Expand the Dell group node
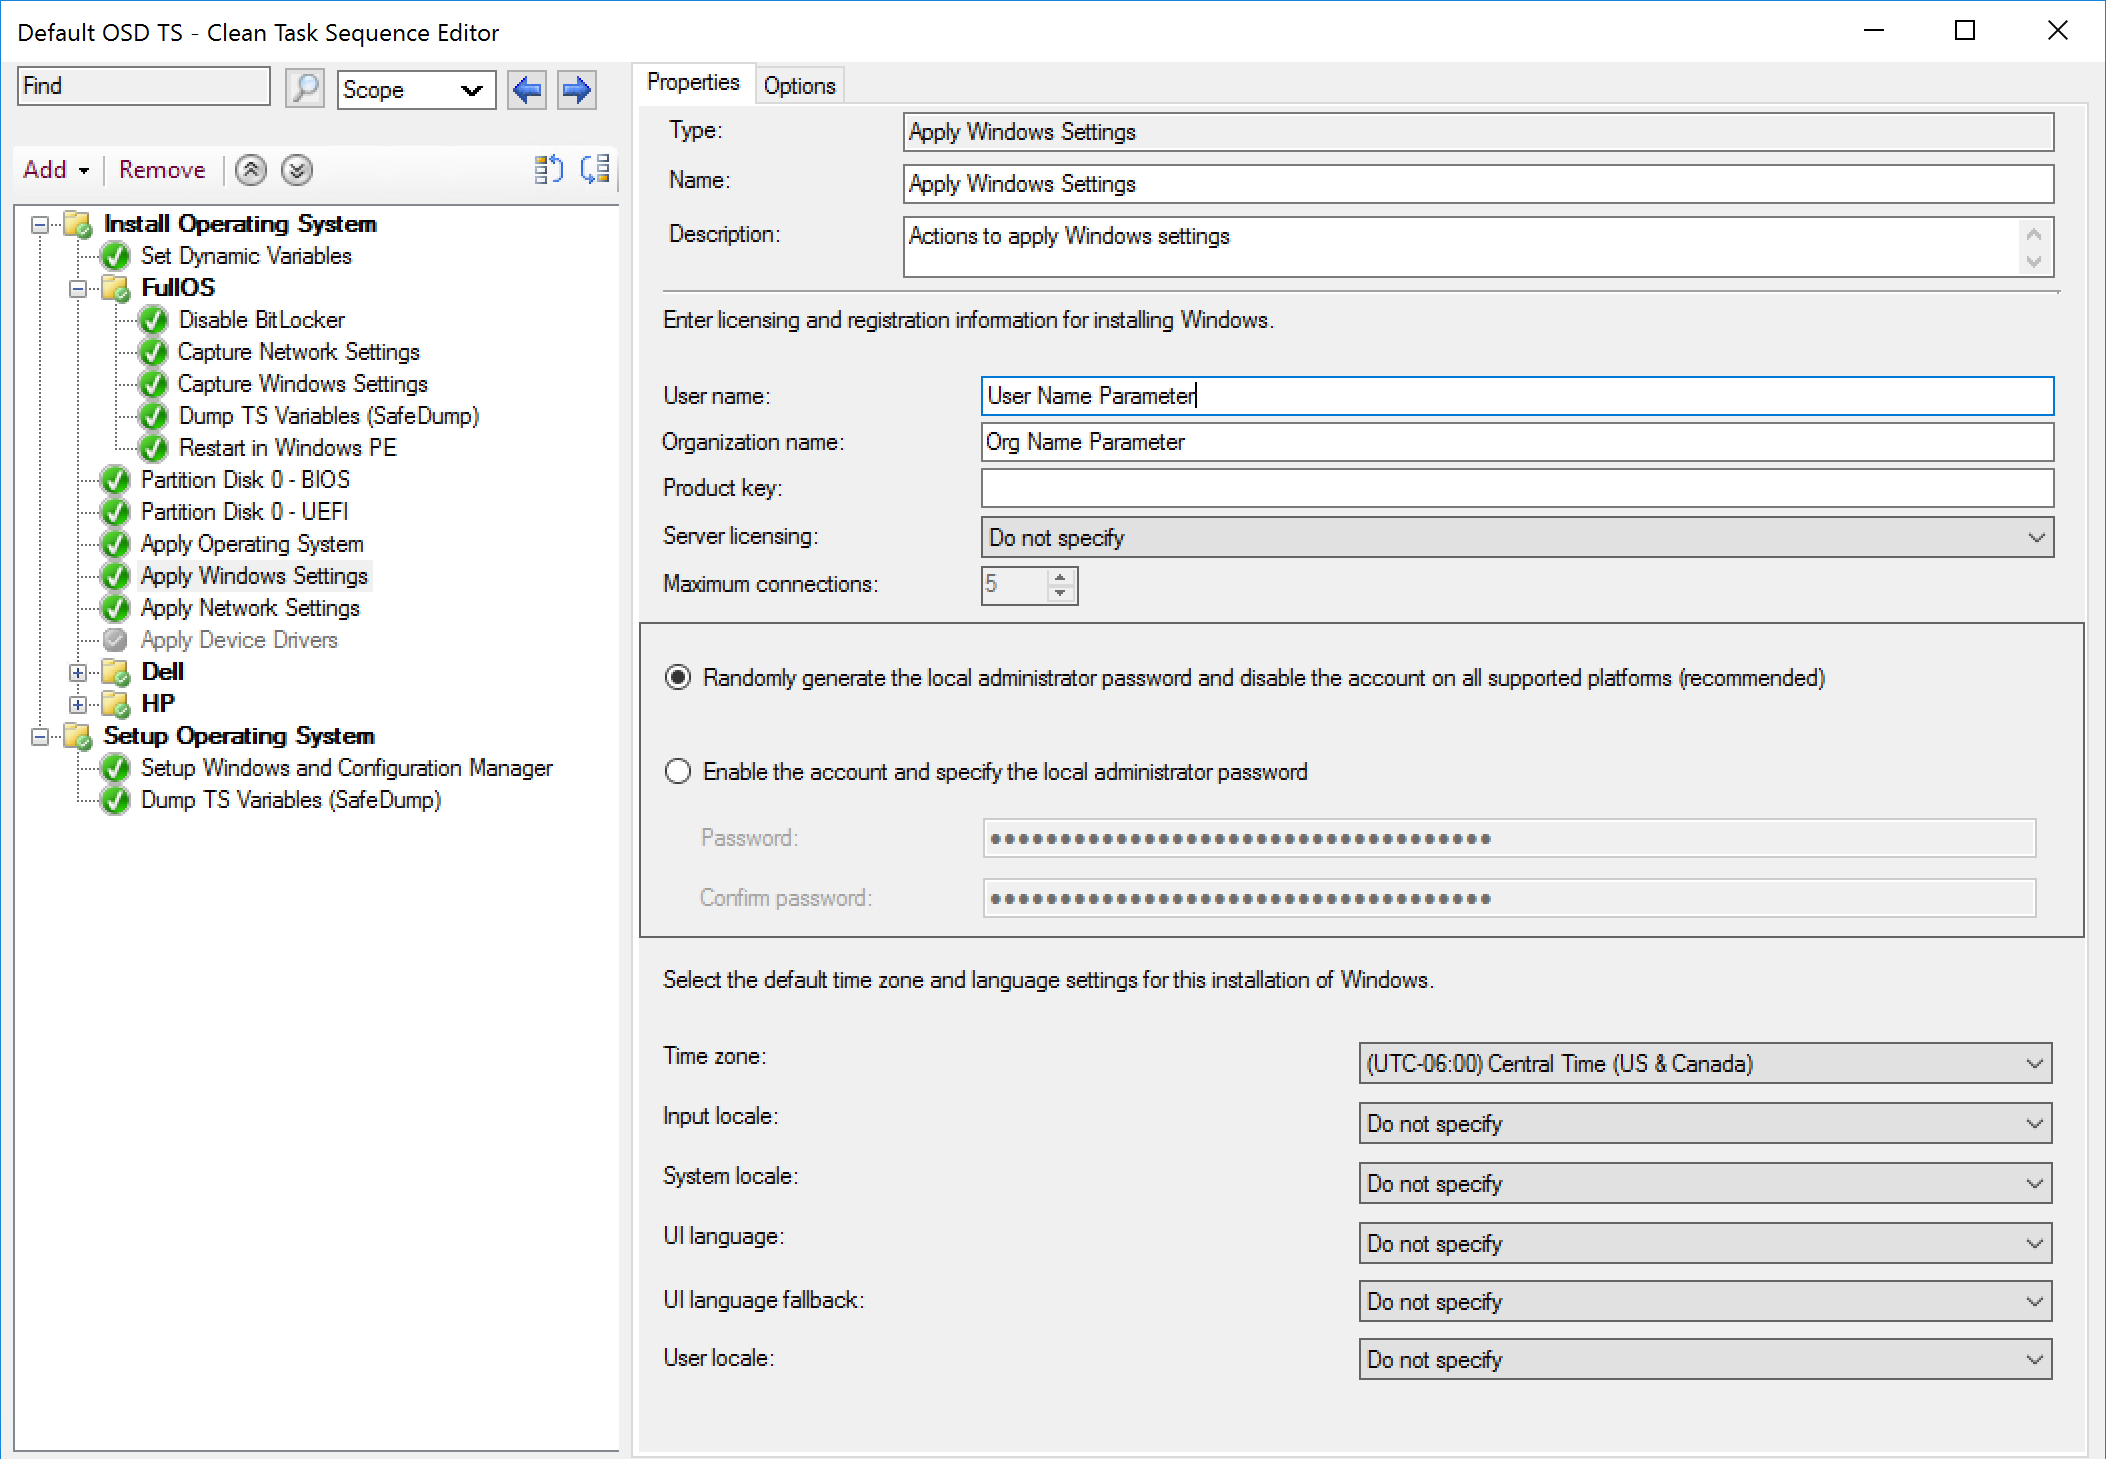Image resolution: width=2106 pixels, height=1459 pixels. point(78,672)
